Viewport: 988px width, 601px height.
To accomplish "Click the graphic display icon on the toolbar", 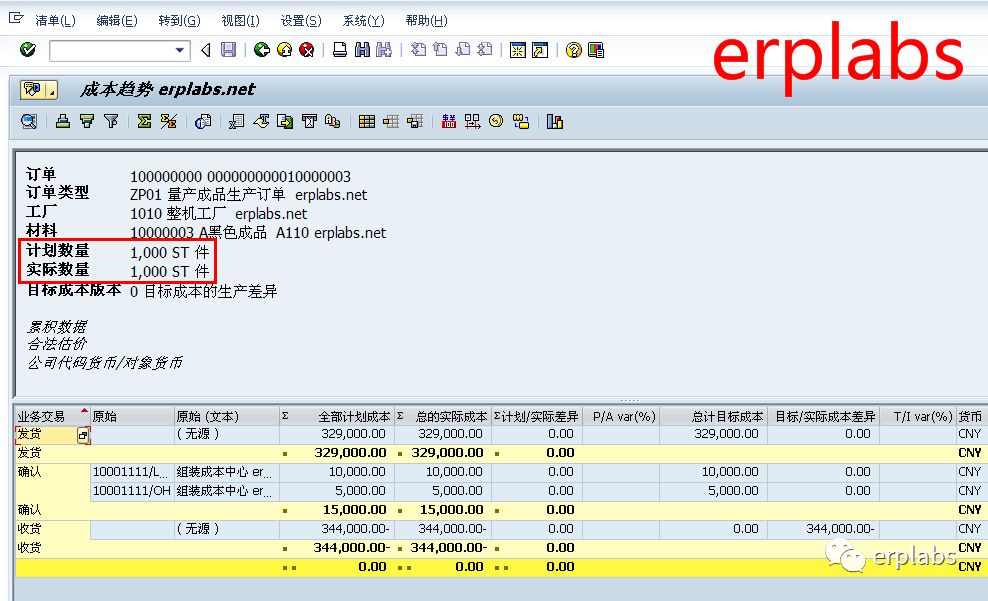I will 555,121.
